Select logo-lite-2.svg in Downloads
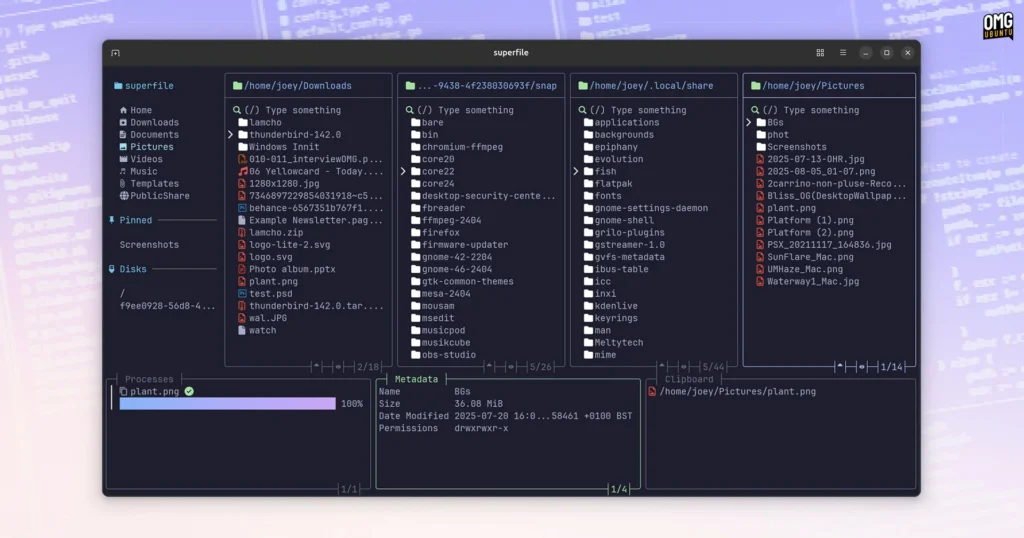This screenshot has height=538, width=1024. point(284,245)
